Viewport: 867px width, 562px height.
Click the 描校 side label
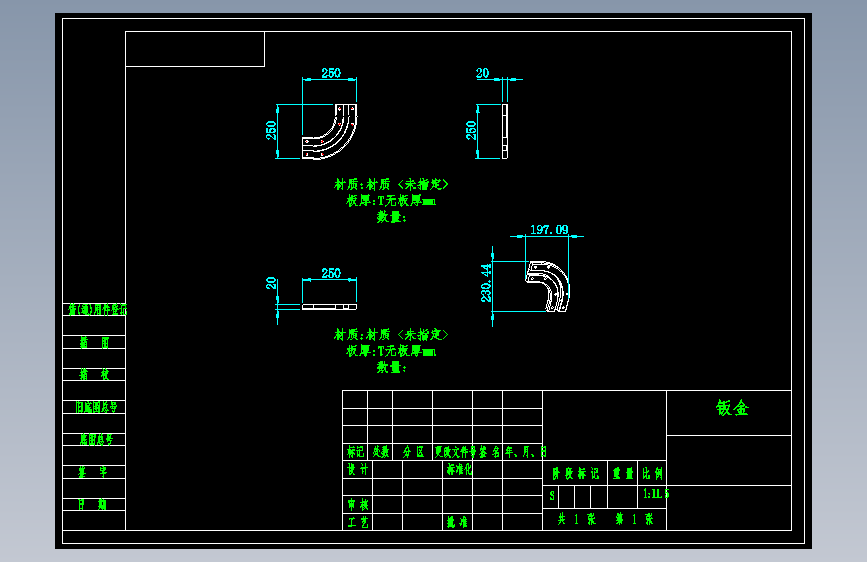click(94, 374)
